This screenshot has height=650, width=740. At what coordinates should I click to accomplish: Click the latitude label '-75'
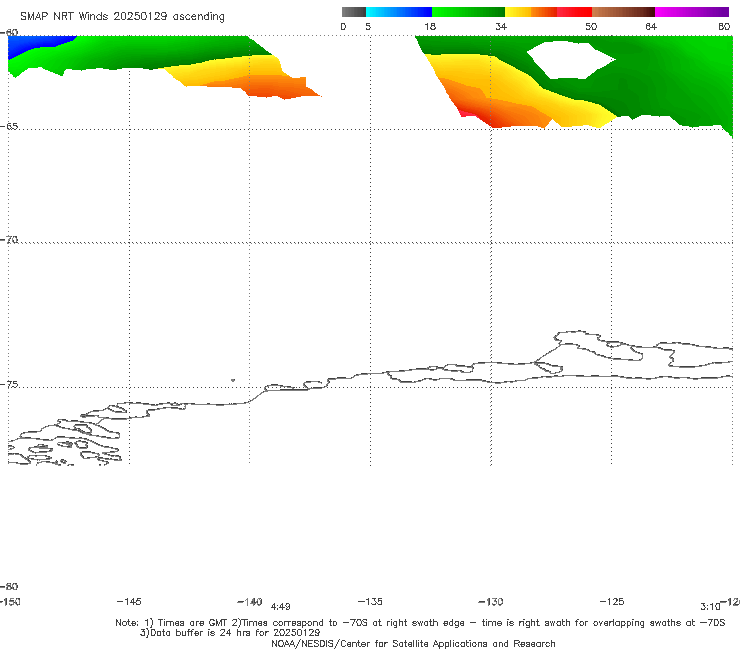9,384
